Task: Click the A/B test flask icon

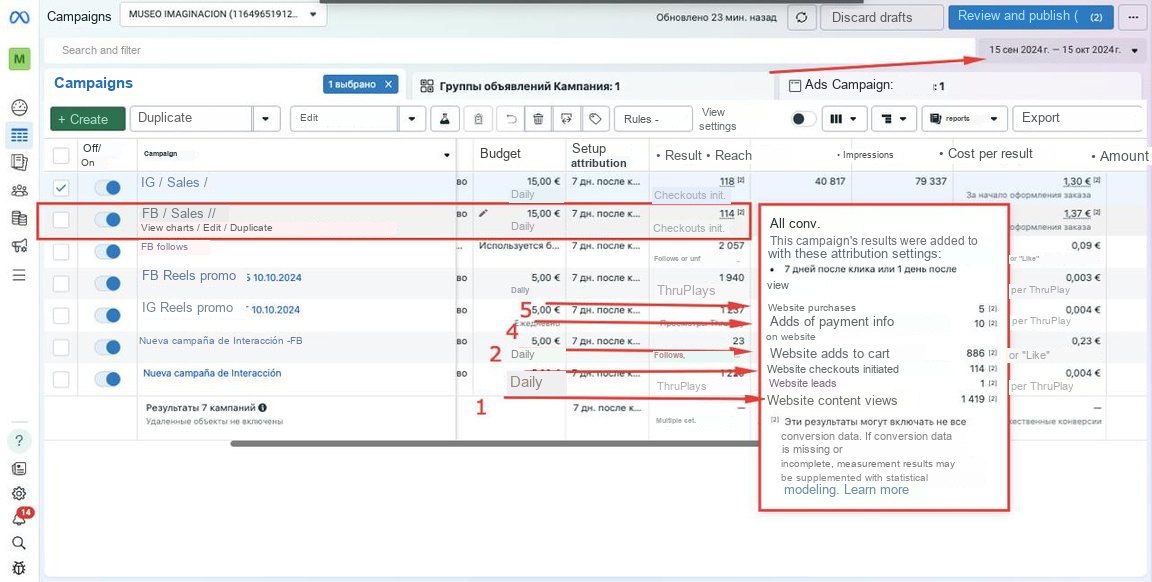Action: point(444,118)
